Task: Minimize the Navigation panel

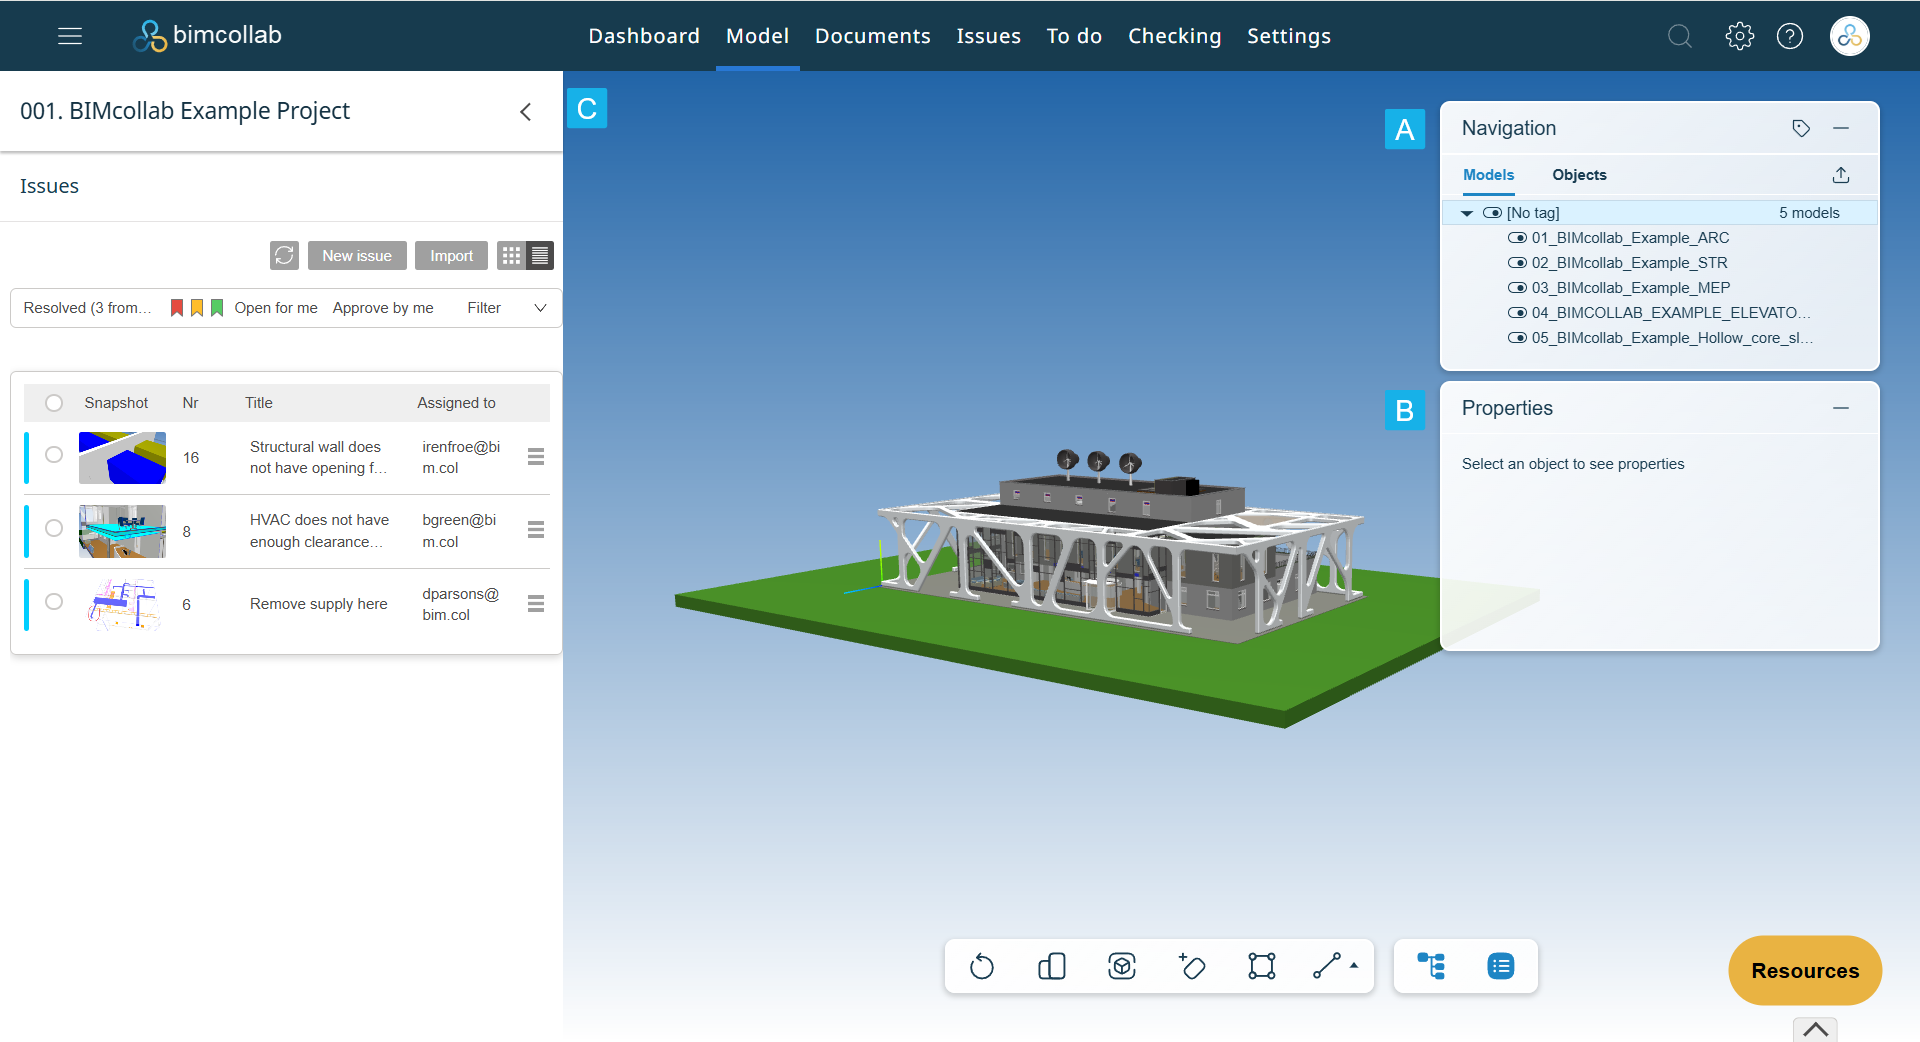Action: (x=1841, y=128)
